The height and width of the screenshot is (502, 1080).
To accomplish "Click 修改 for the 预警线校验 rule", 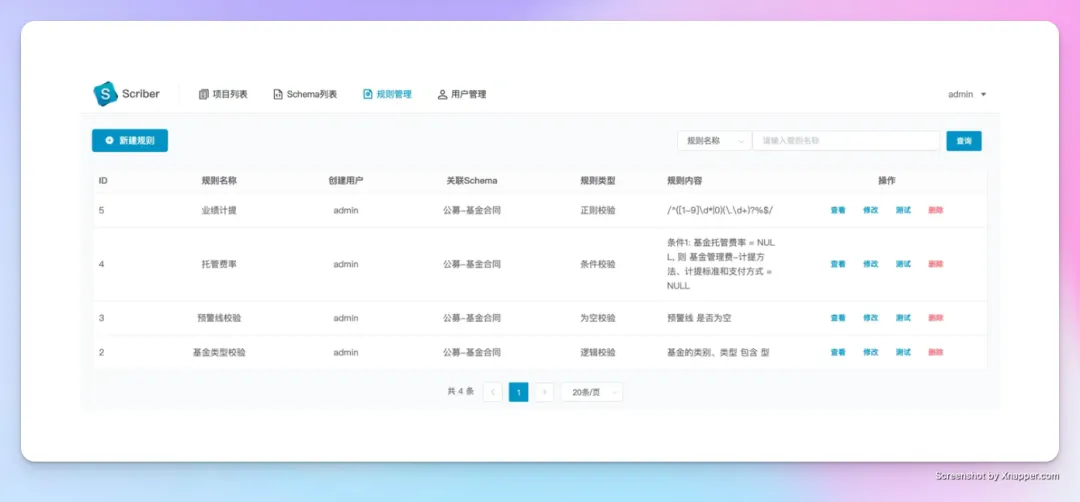I will (871, 318).
